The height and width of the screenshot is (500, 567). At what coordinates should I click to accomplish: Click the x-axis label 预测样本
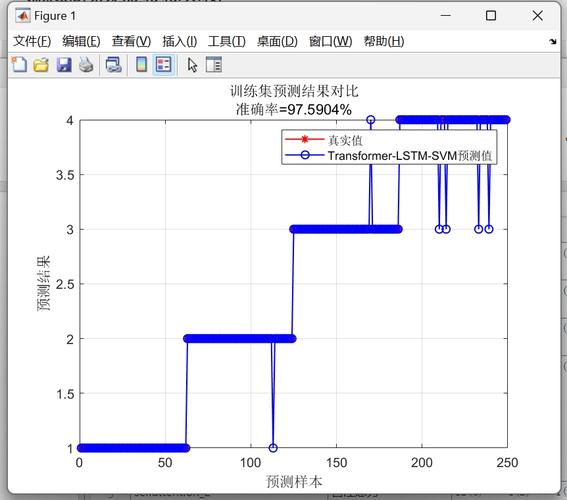pyautogui.click(x=294, y=481)
